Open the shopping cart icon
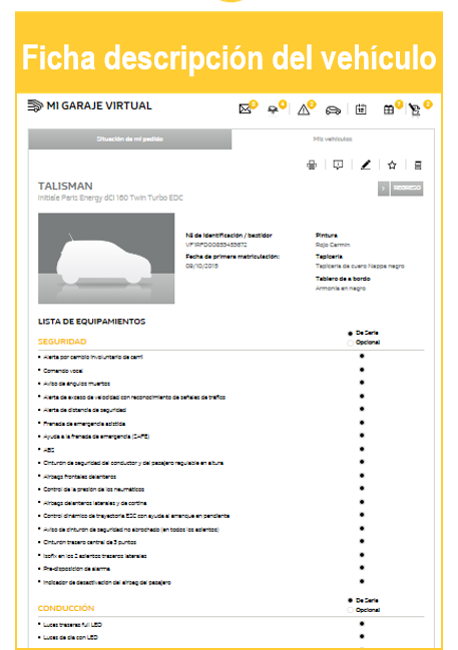This screenshot has width=458, height=650. pyautogui.click(x=414, y=109)
